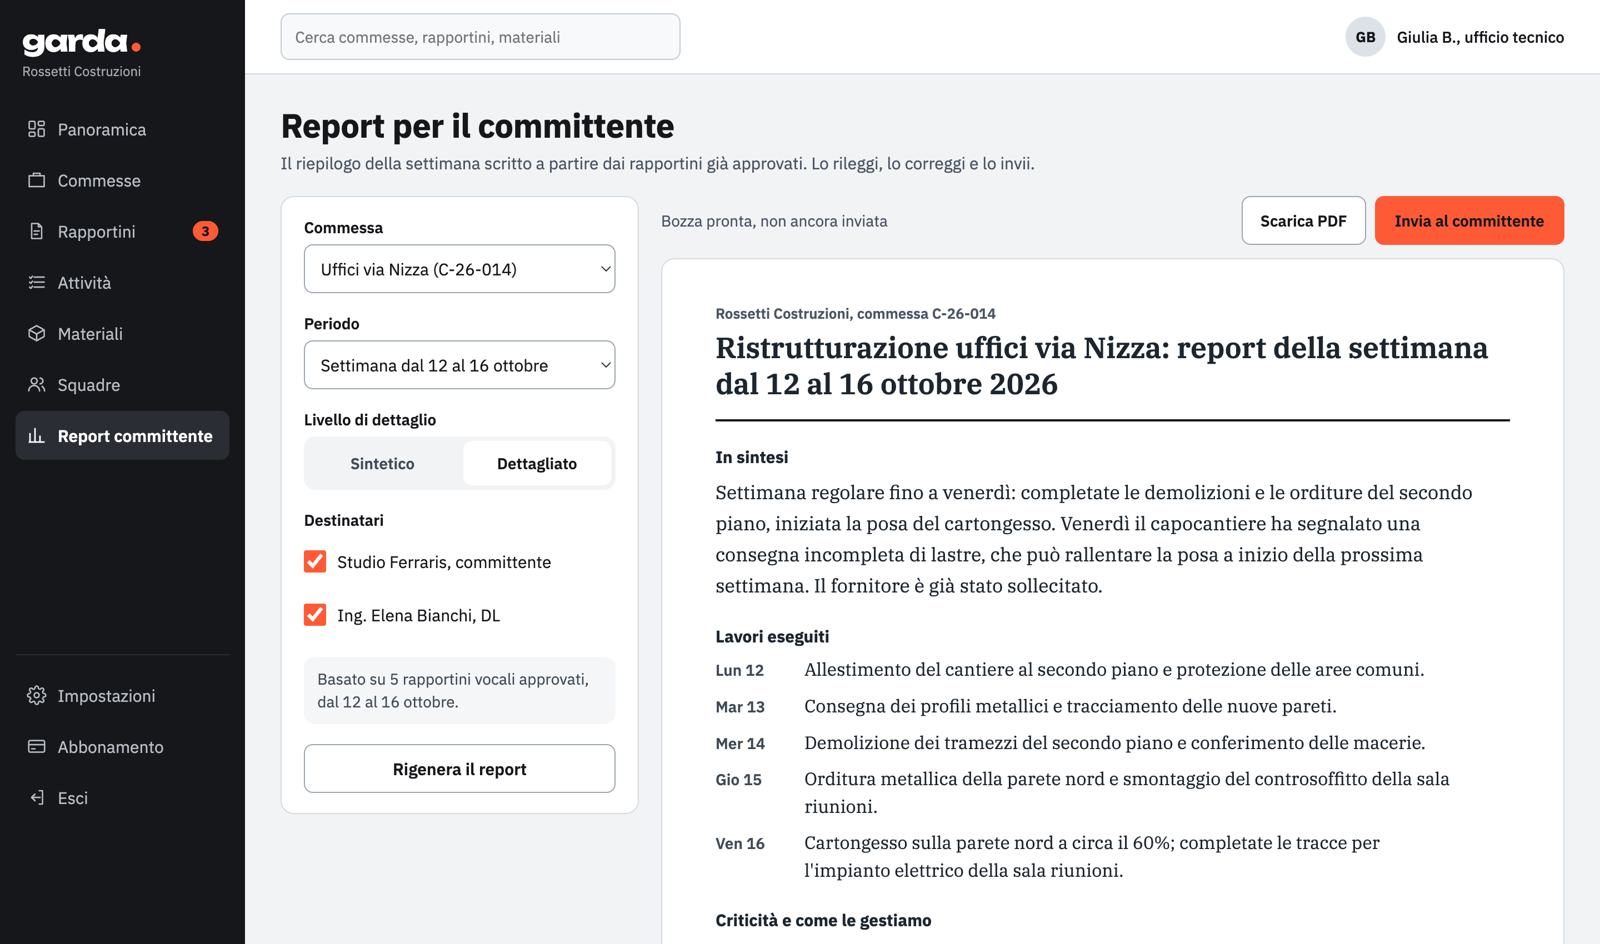Click the report title heading
The image size is (1600, 944).
pos(1102,365)
